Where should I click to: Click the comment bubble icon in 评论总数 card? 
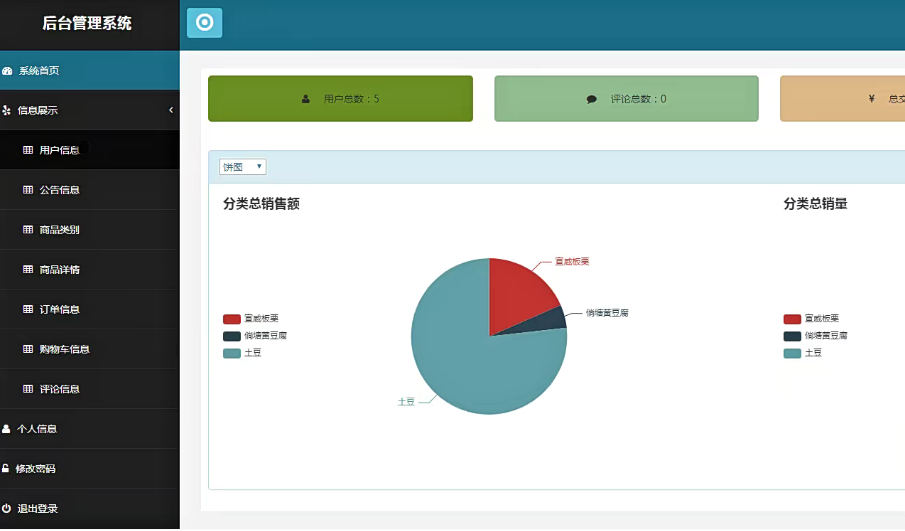coord(592,99)
